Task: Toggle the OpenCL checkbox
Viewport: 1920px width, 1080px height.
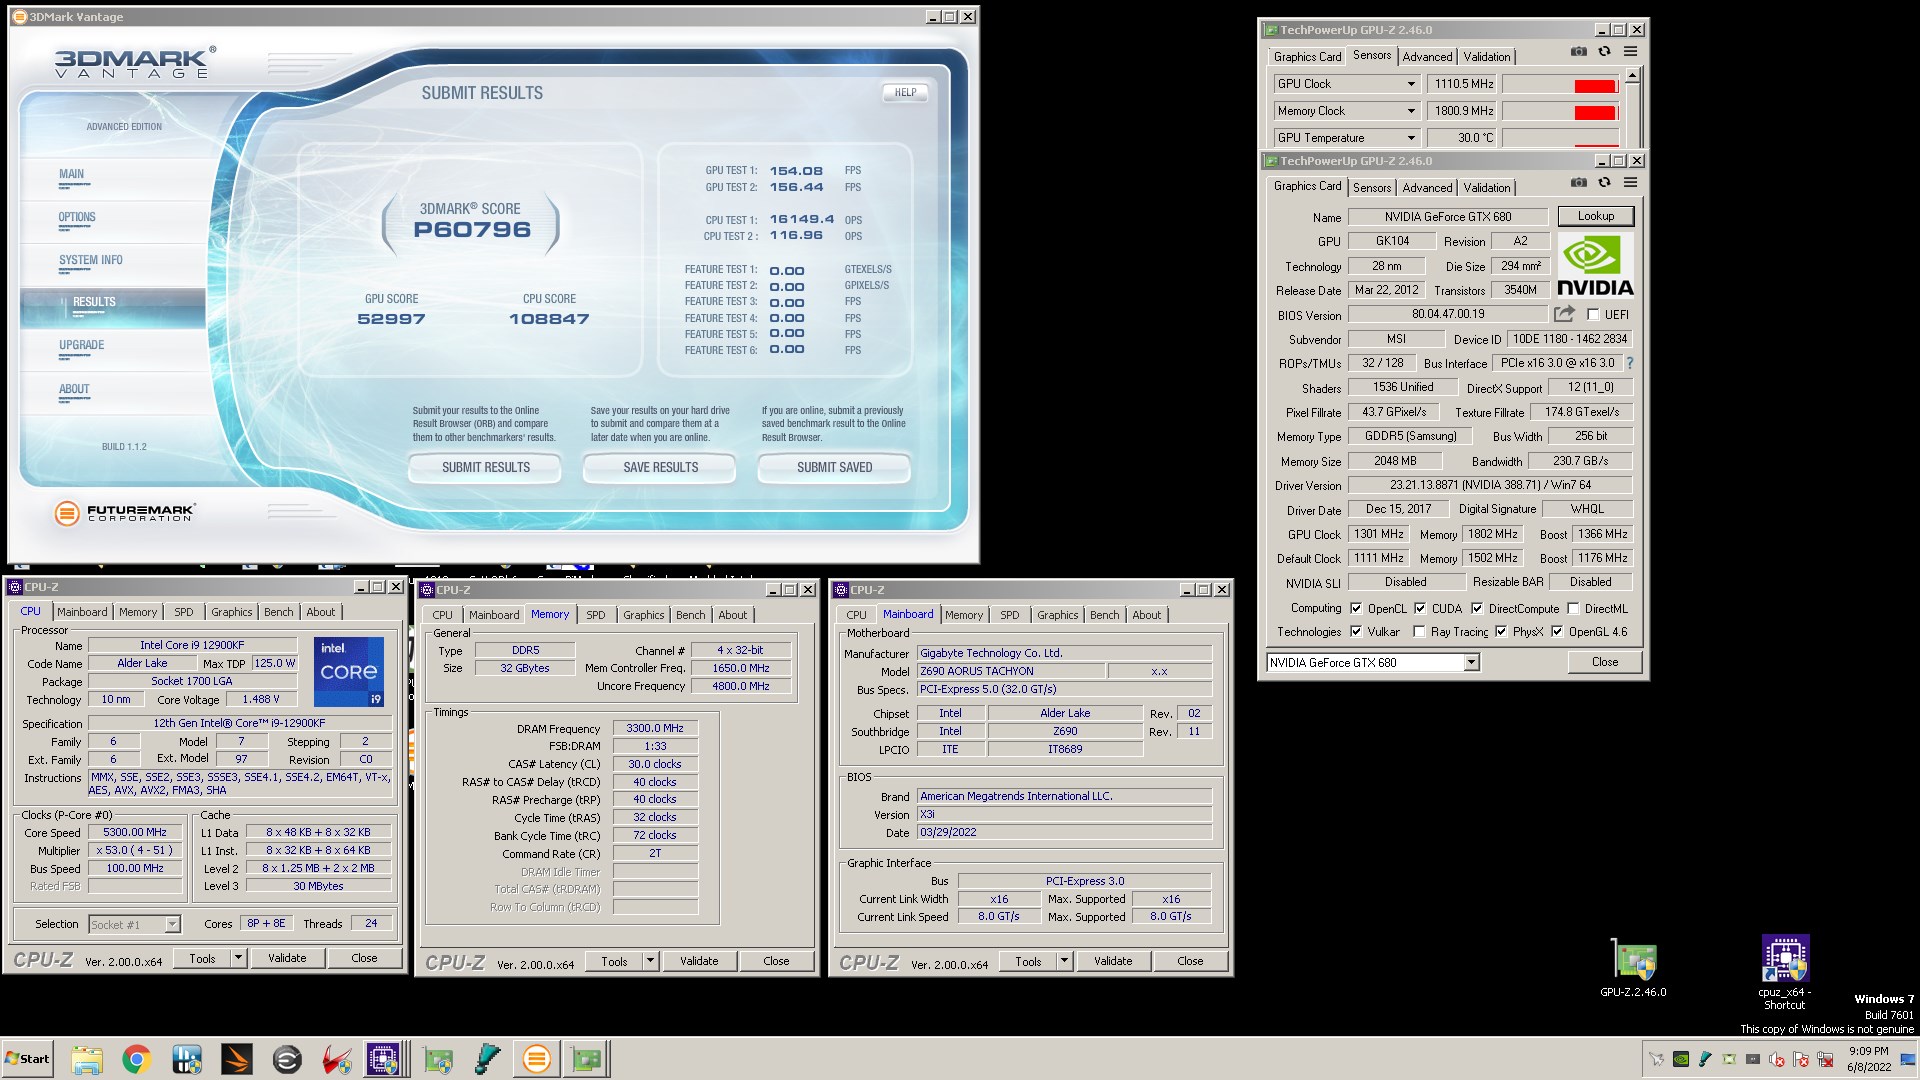Action: coord(1356,608)
